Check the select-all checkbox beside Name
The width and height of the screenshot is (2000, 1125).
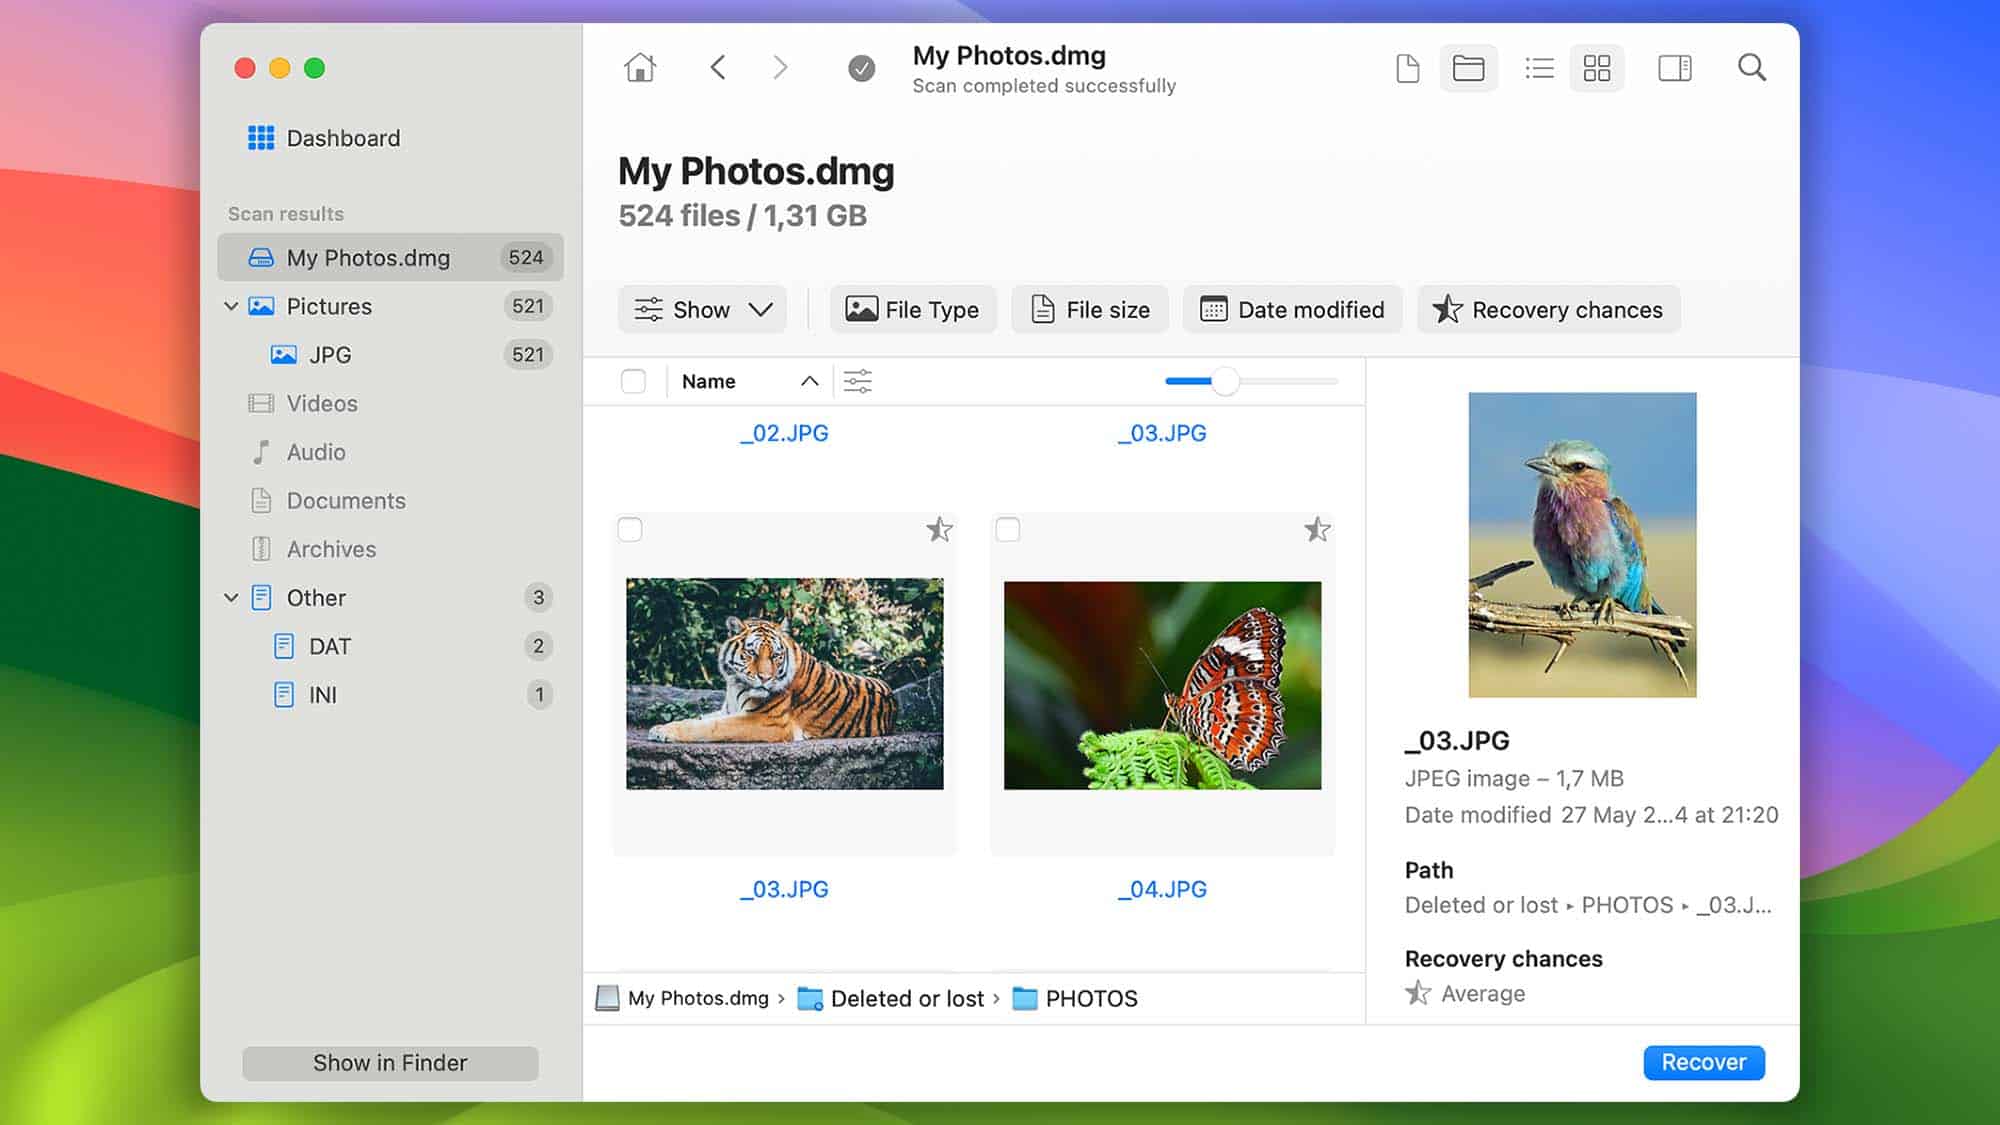tap(633, 381)
